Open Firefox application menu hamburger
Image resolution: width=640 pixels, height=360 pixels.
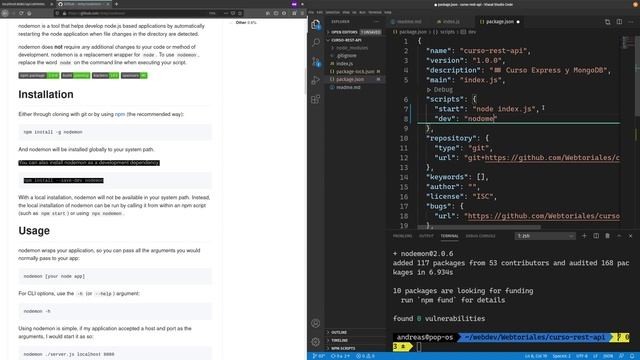click(x=302, y=13)
